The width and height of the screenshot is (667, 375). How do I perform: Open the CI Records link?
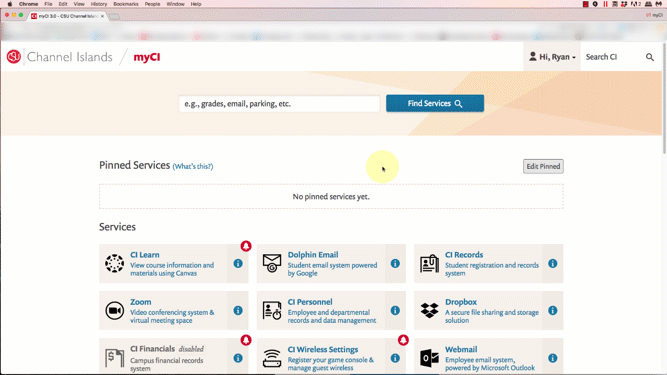(464, 255)
